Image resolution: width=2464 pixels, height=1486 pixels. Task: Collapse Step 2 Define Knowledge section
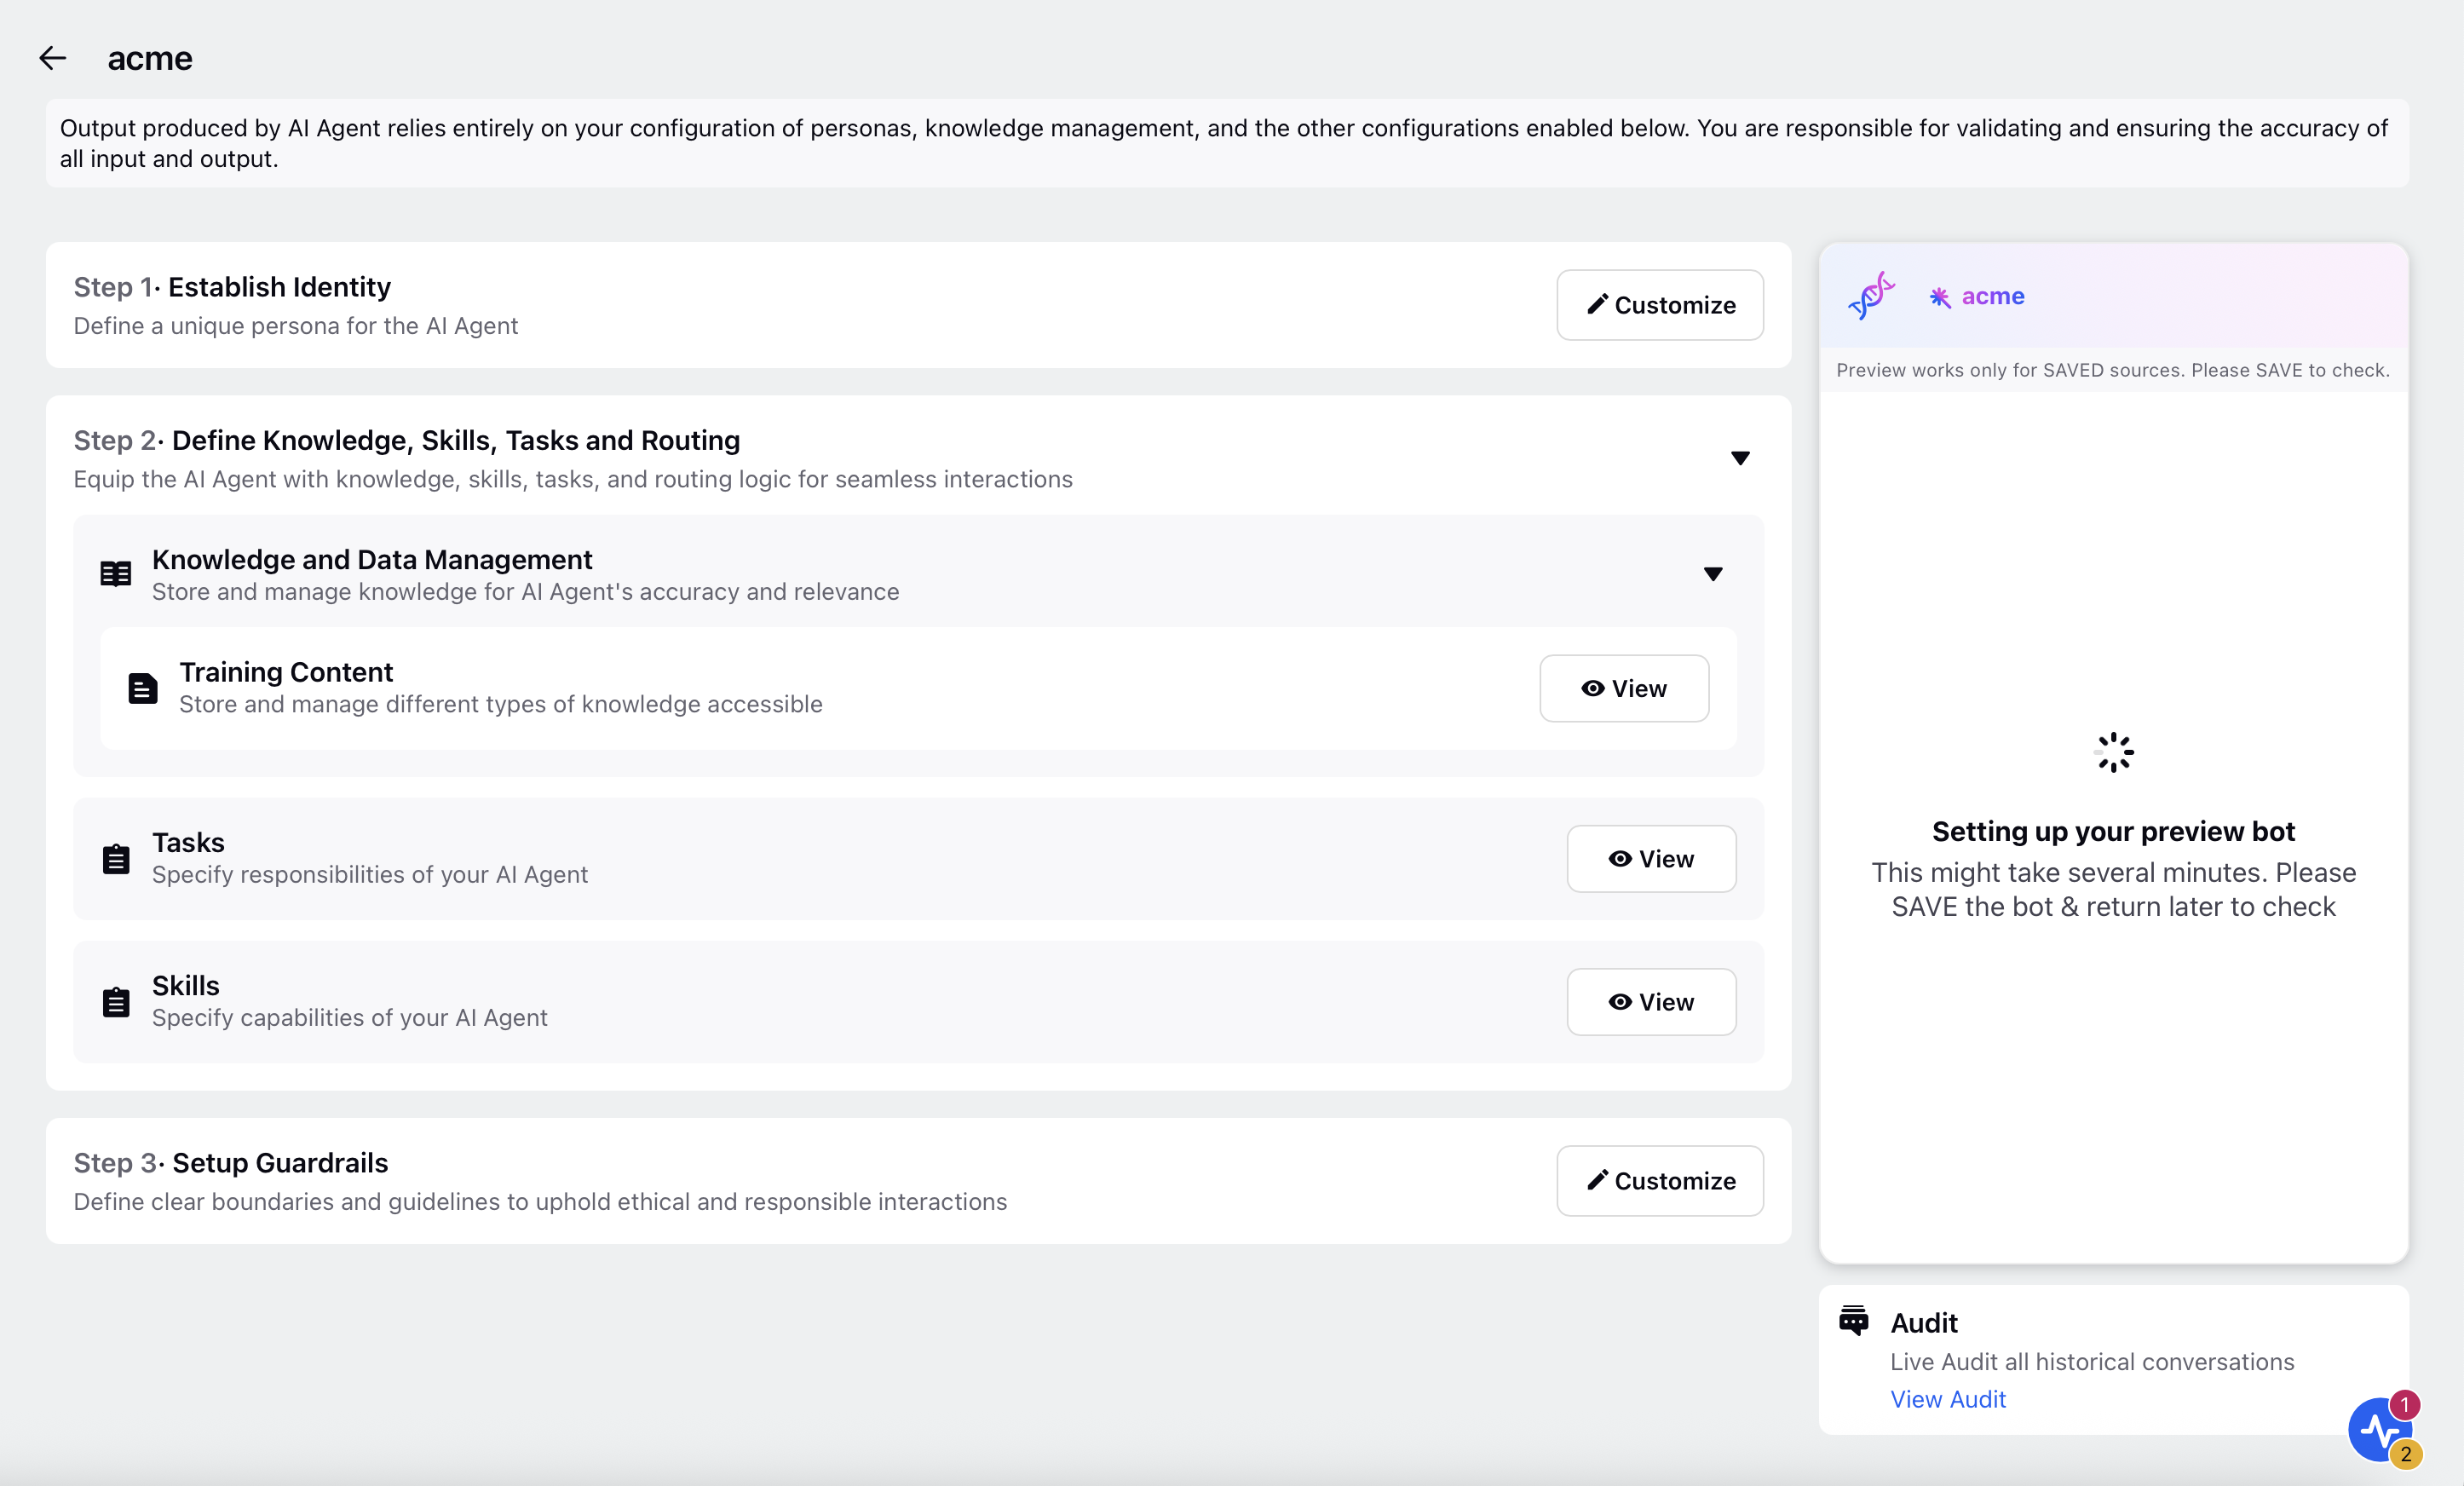click(1740, 458)
